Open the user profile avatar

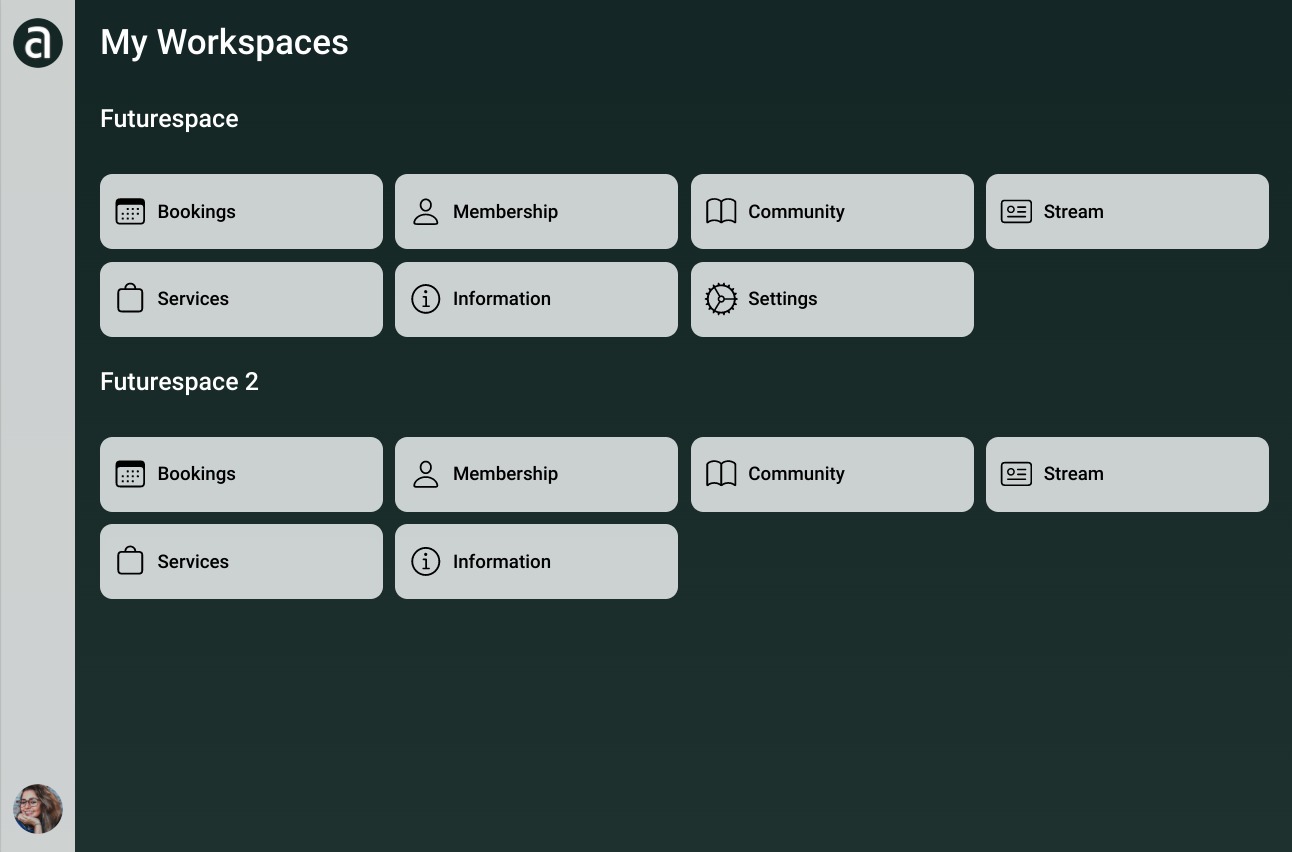pos(38,809)
